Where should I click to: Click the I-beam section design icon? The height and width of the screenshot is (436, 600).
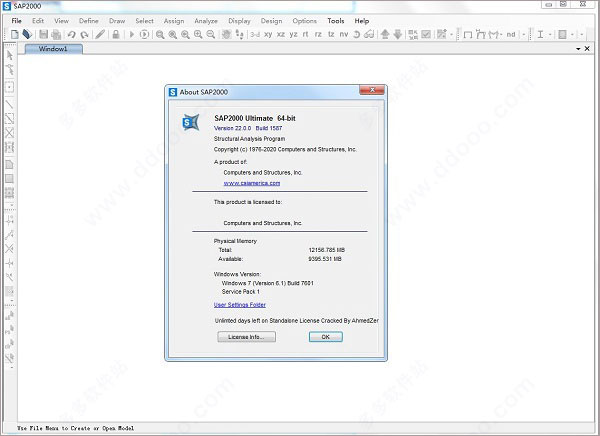[540, 35]
